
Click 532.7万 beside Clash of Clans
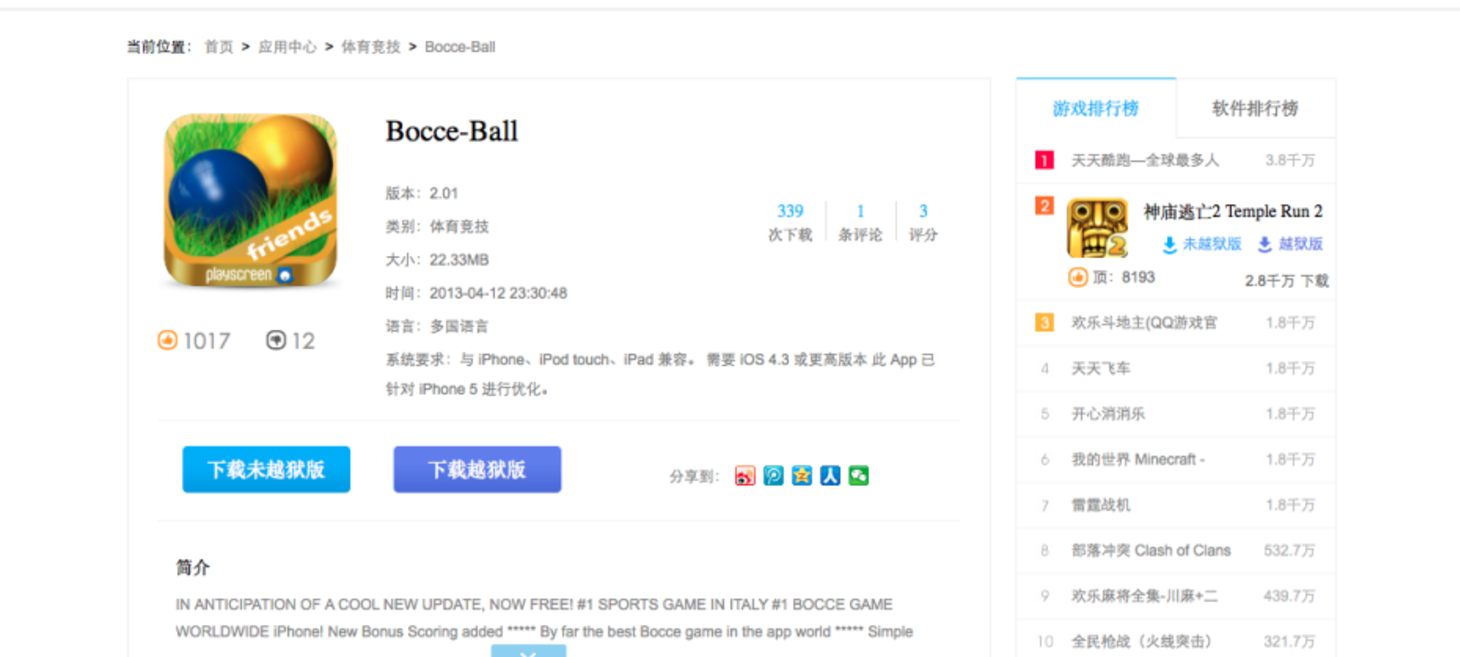[x=1290, y=551]
